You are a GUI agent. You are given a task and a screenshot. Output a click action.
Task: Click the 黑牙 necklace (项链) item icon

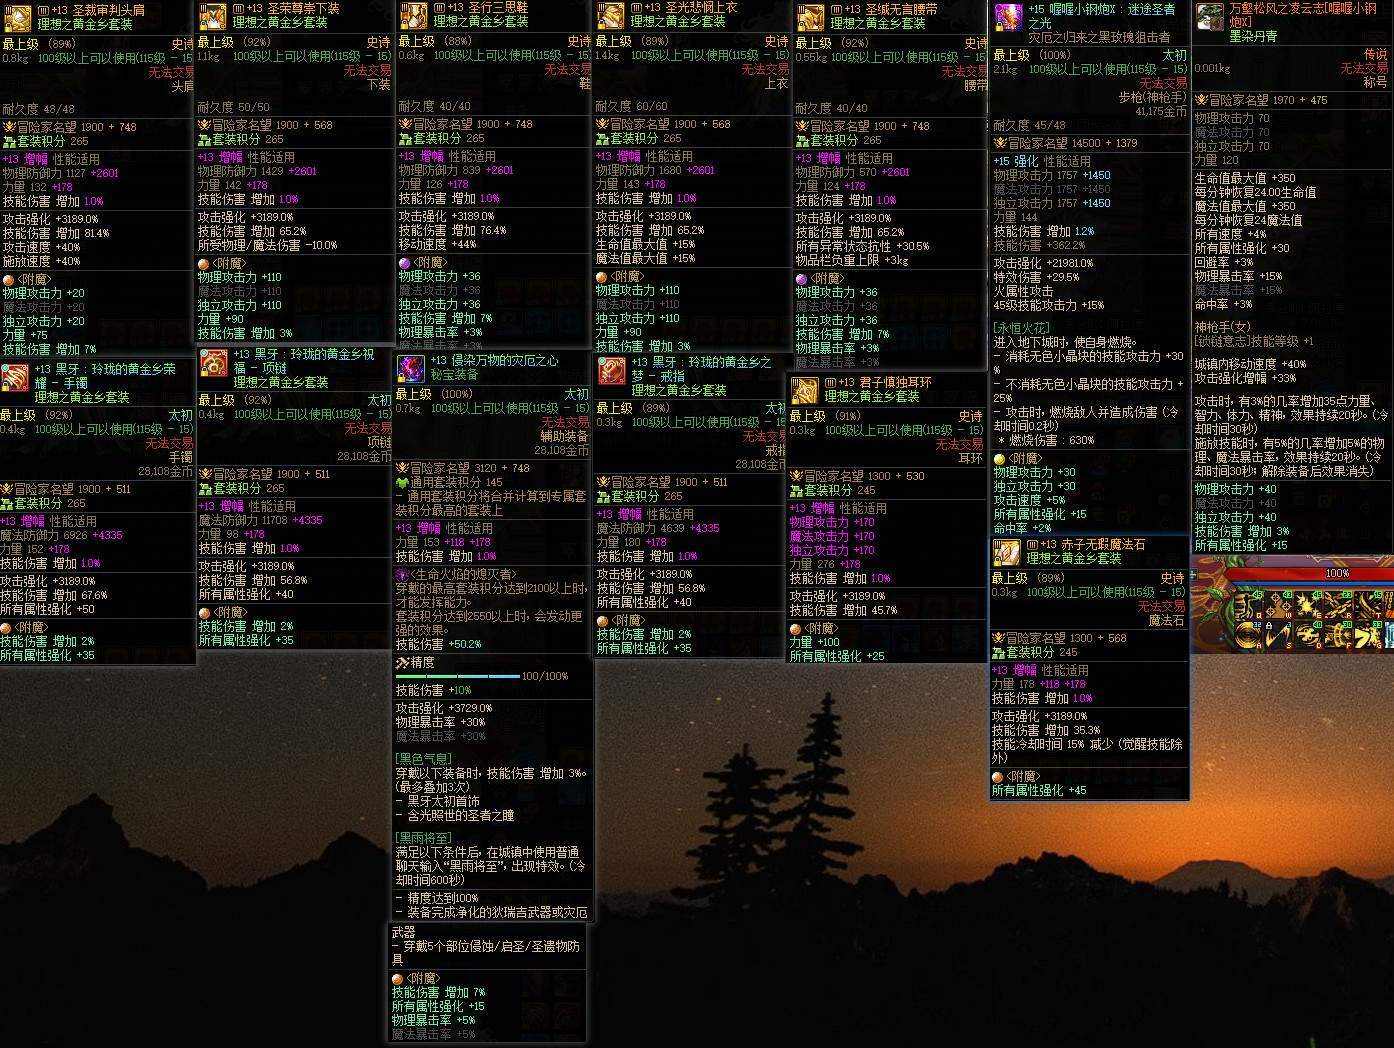[x=212, y=364]
